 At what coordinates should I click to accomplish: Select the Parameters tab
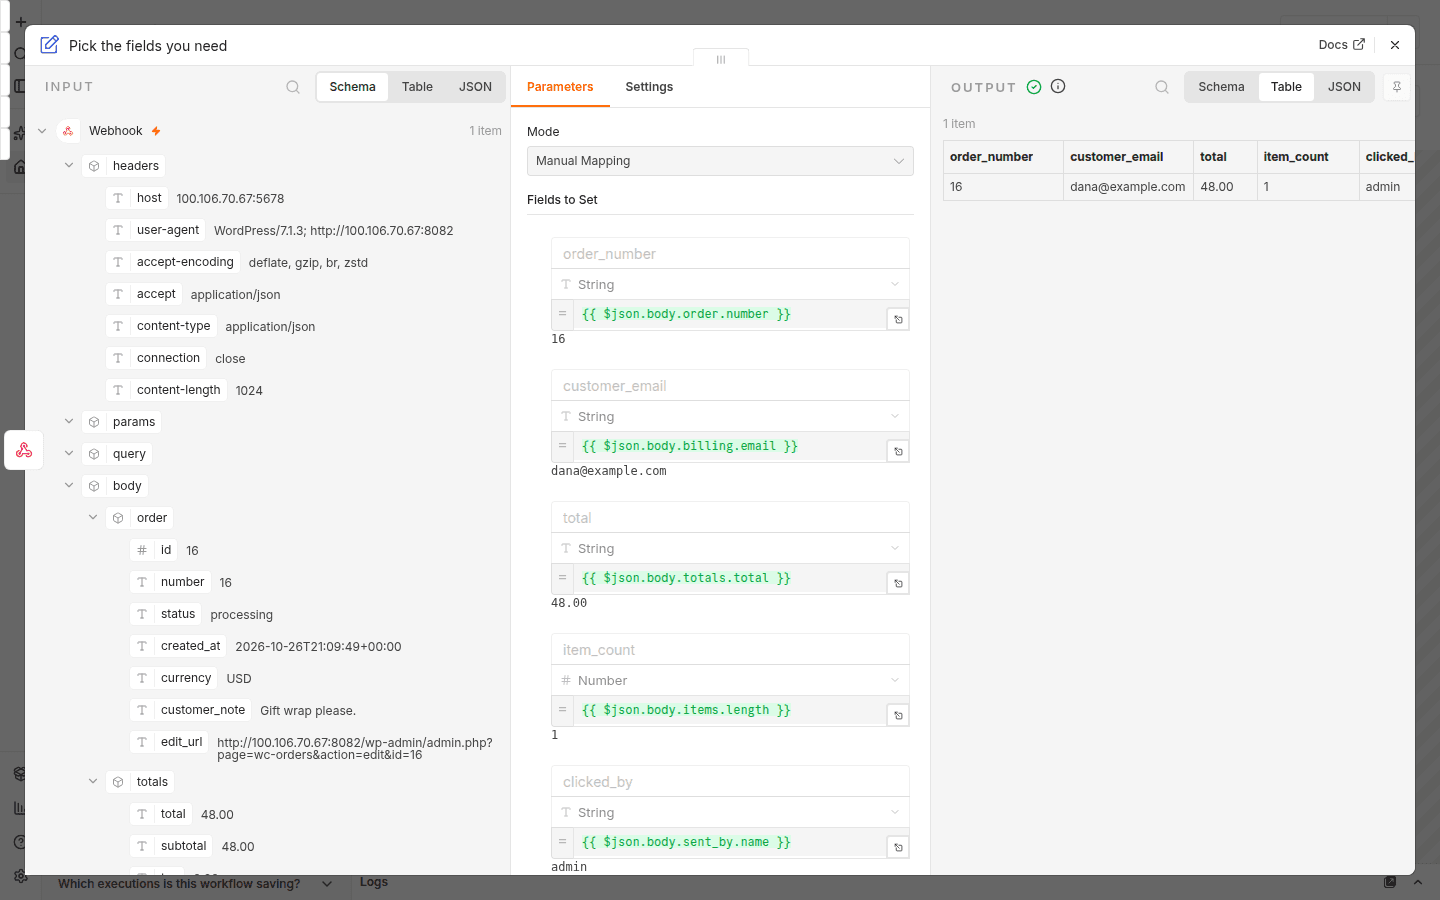tap(560, 87)
